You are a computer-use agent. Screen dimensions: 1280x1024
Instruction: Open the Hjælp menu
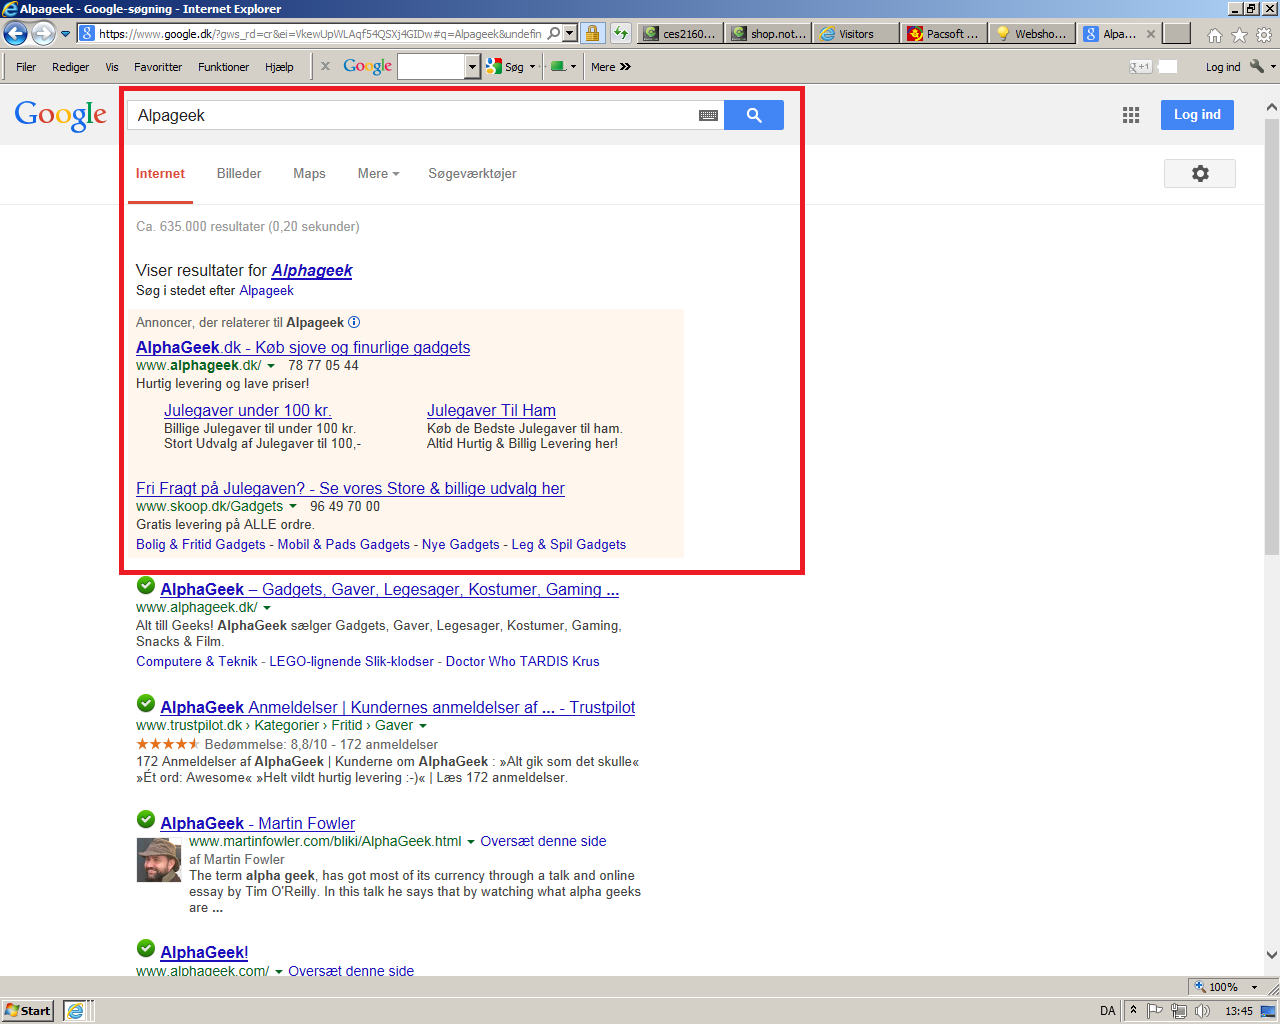pyautogui.click(x=279, y=67)
